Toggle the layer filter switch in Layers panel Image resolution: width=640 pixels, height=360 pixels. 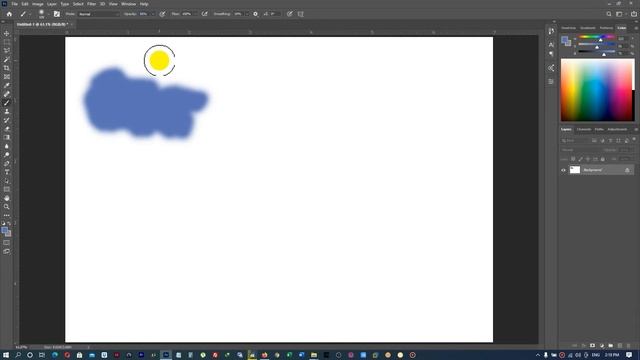[x=634, y=140]
